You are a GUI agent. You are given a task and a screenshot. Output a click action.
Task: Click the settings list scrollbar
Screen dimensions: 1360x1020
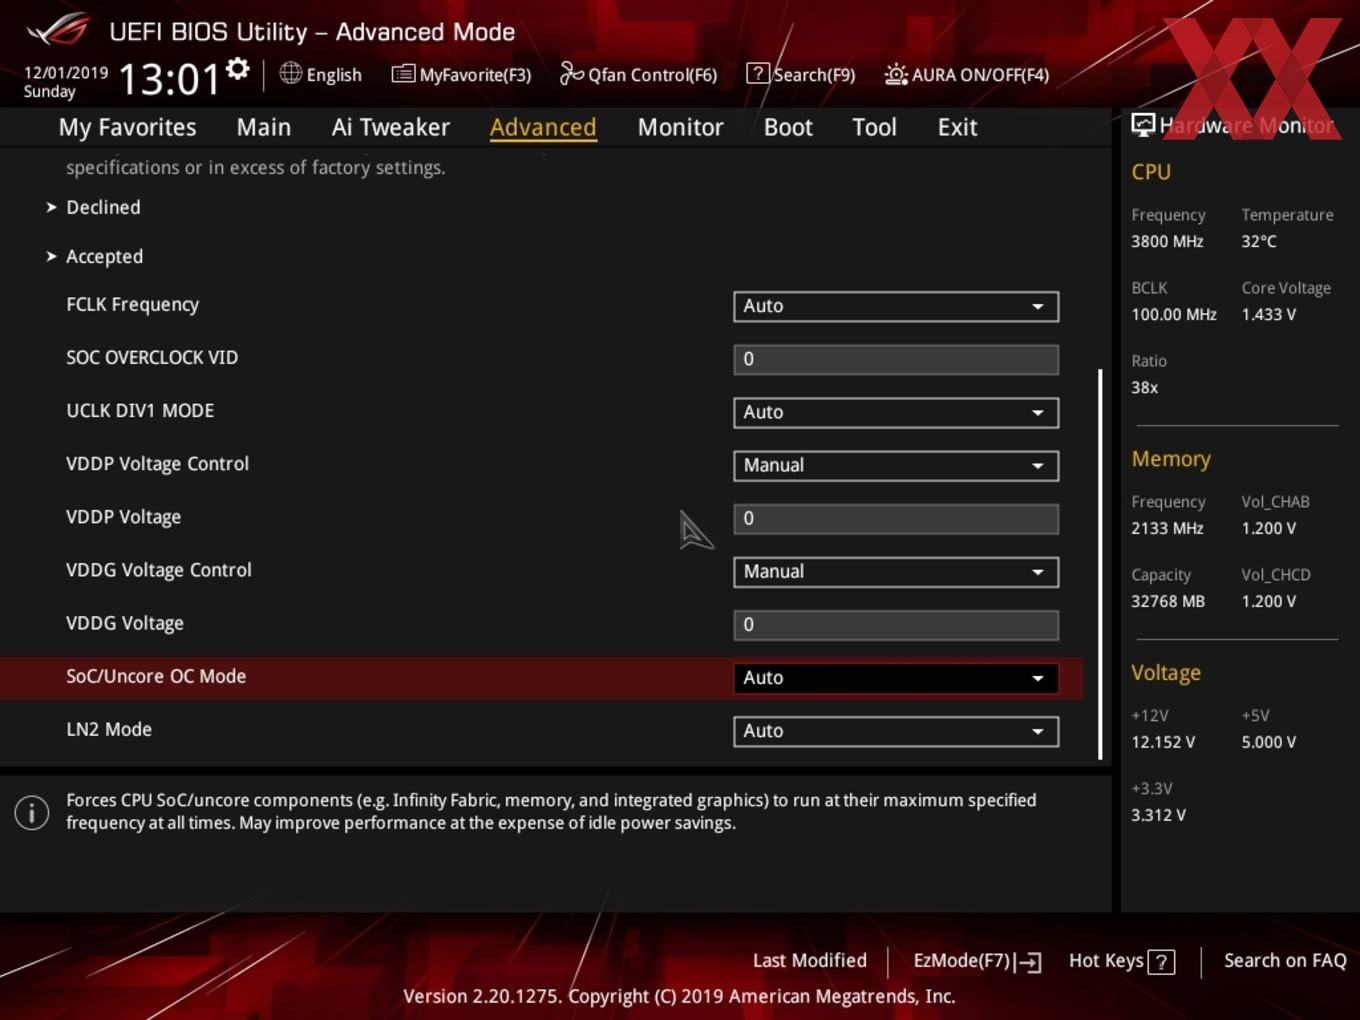coord(1100,564)
